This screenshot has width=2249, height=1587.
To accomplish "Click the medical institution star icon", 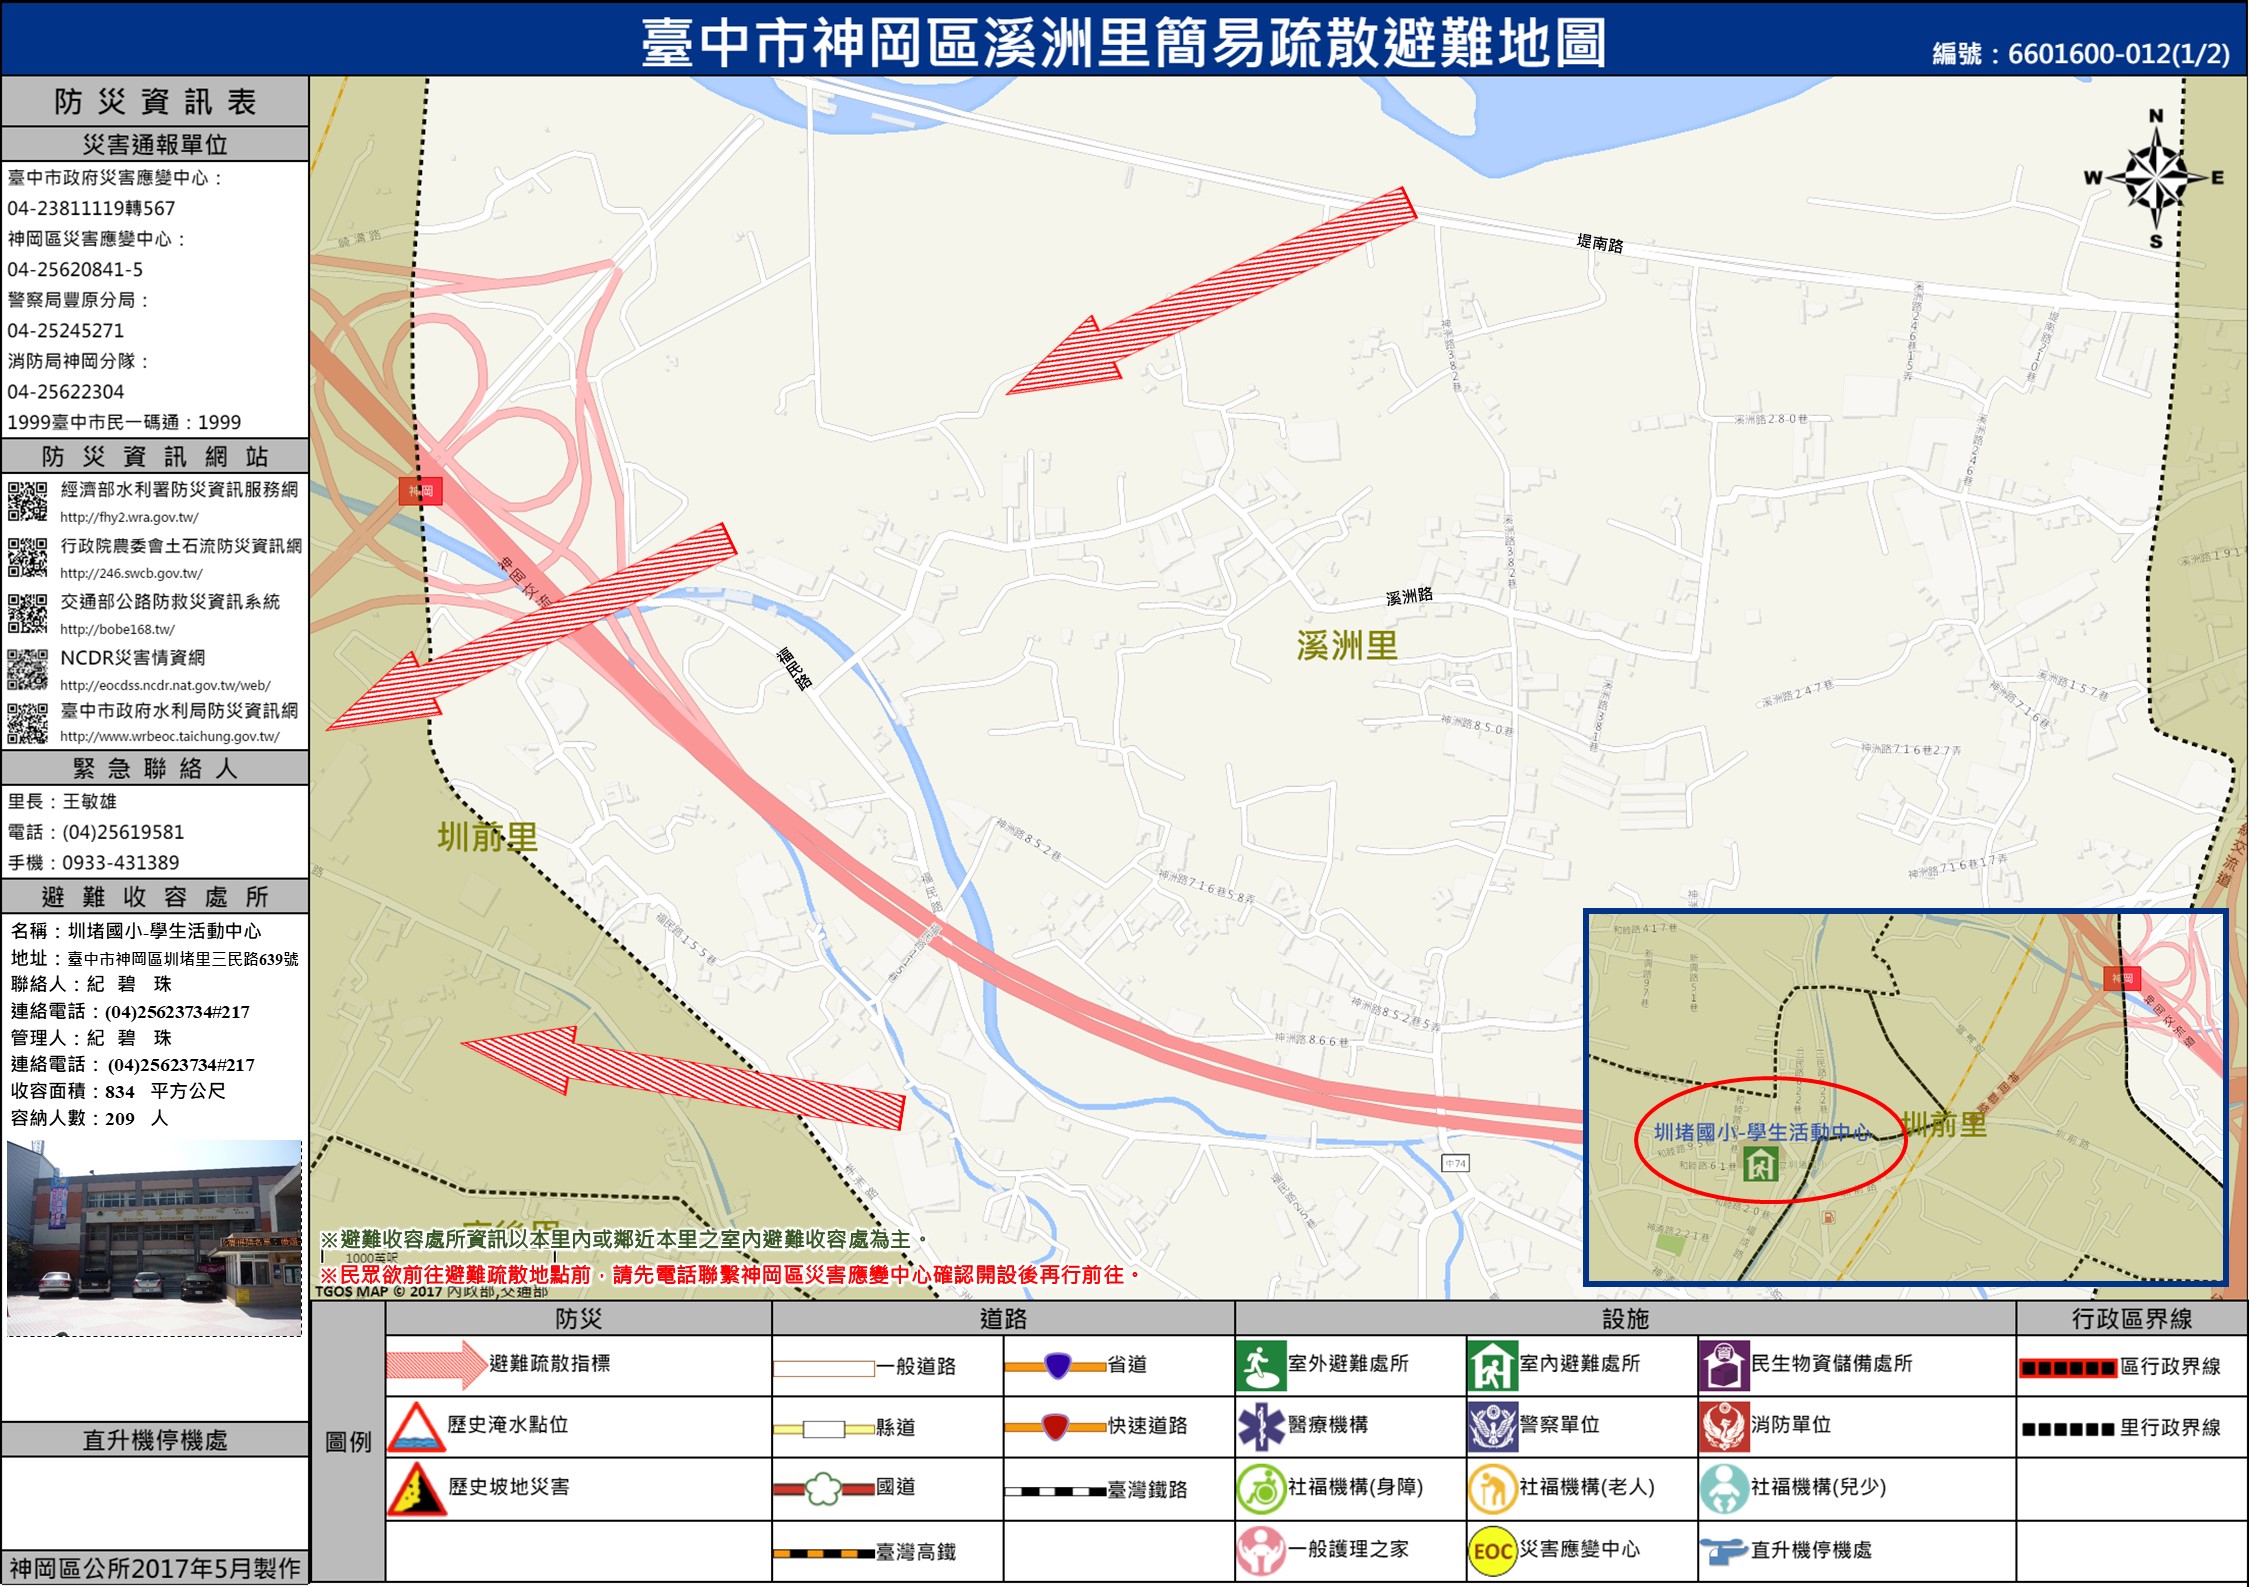I will pos(1260,1427).
